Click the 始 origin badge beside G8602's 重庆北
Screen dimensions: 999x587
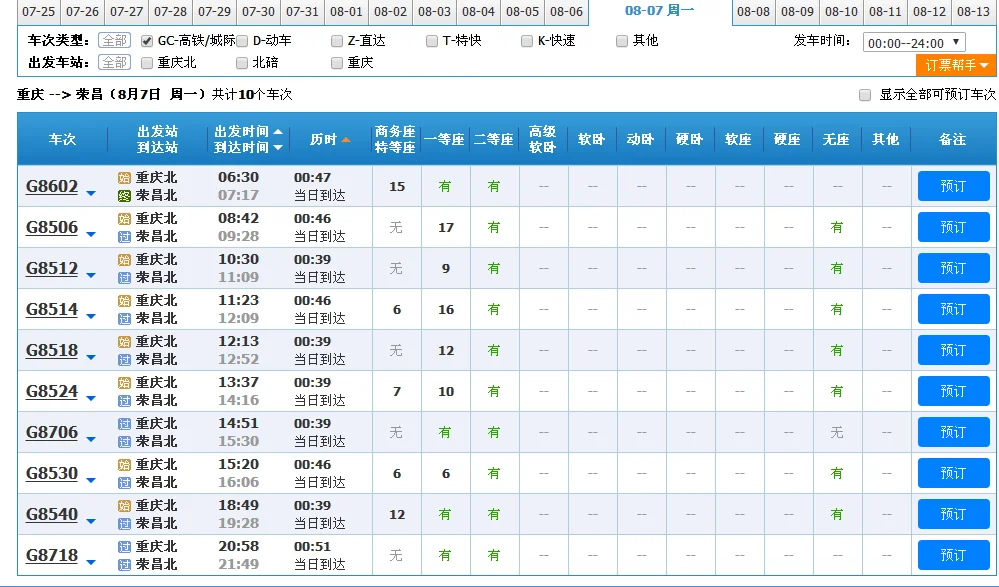tap(124, 178)
